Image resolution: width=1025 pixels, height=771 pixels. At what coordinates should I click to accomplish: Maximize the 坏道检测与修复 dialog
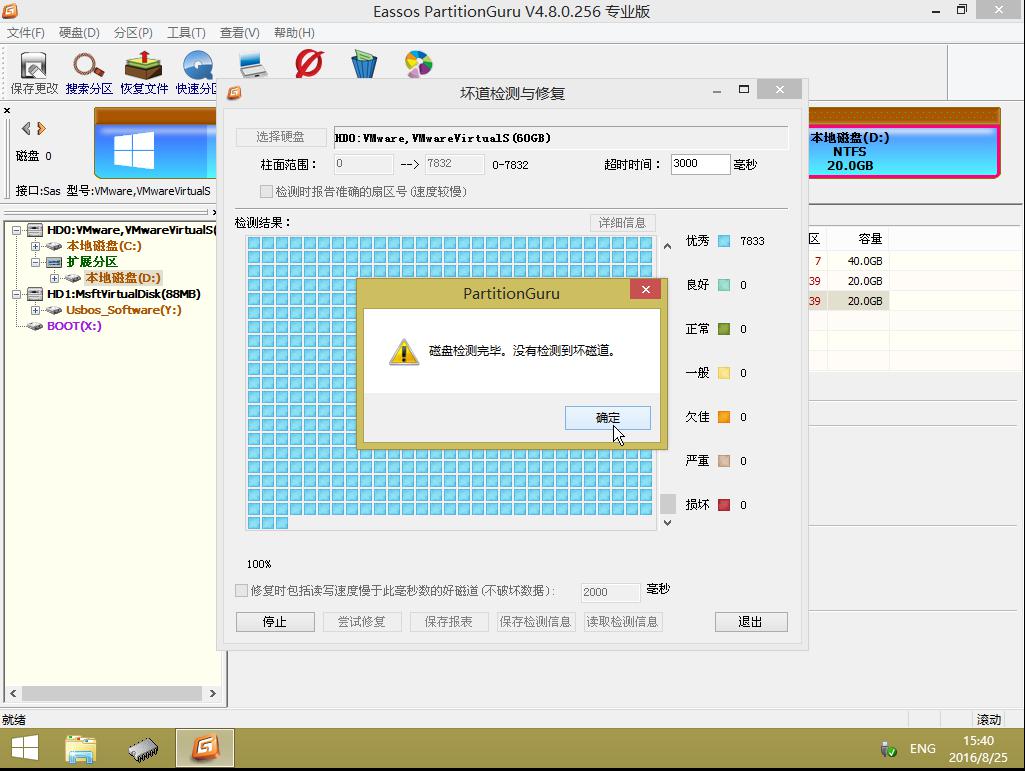tap(744, 90)
